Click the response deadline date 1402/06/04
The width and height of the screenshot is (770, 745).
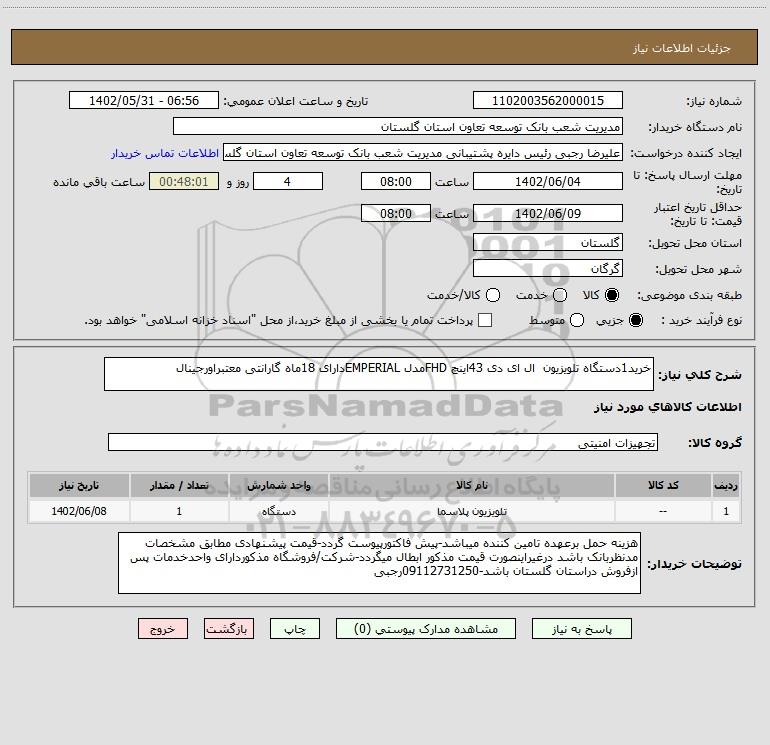(x=548, y=182)
